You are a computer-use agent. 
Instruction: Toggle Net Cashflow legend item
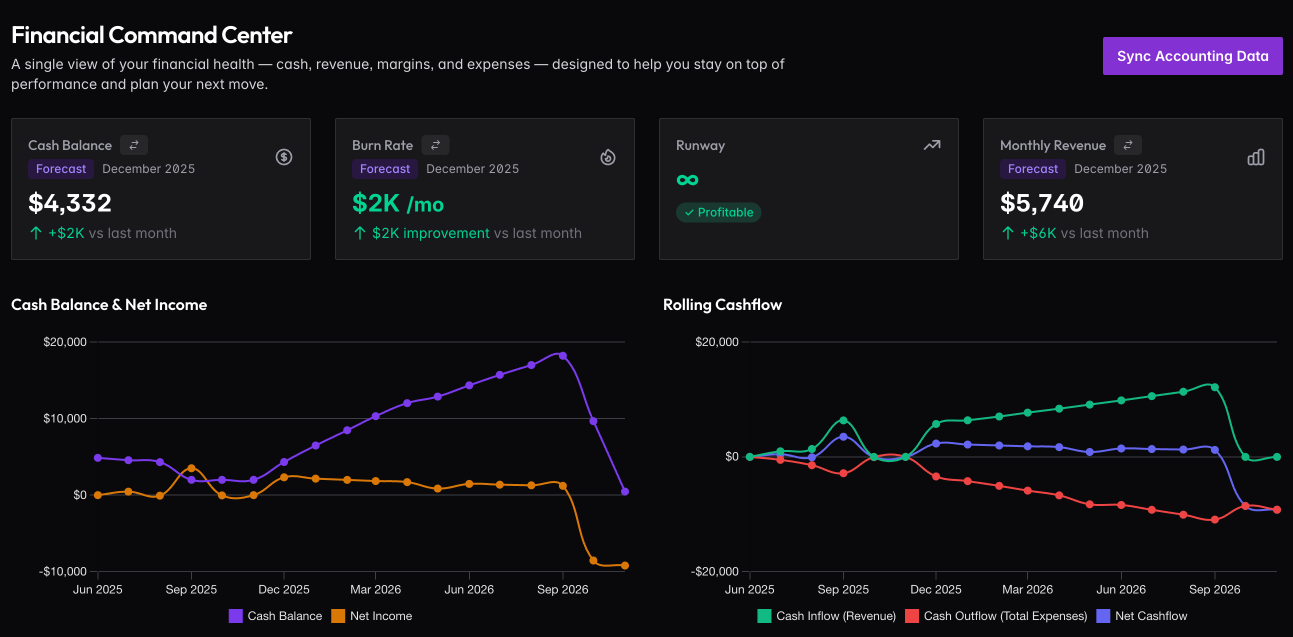pos(1141,616)
